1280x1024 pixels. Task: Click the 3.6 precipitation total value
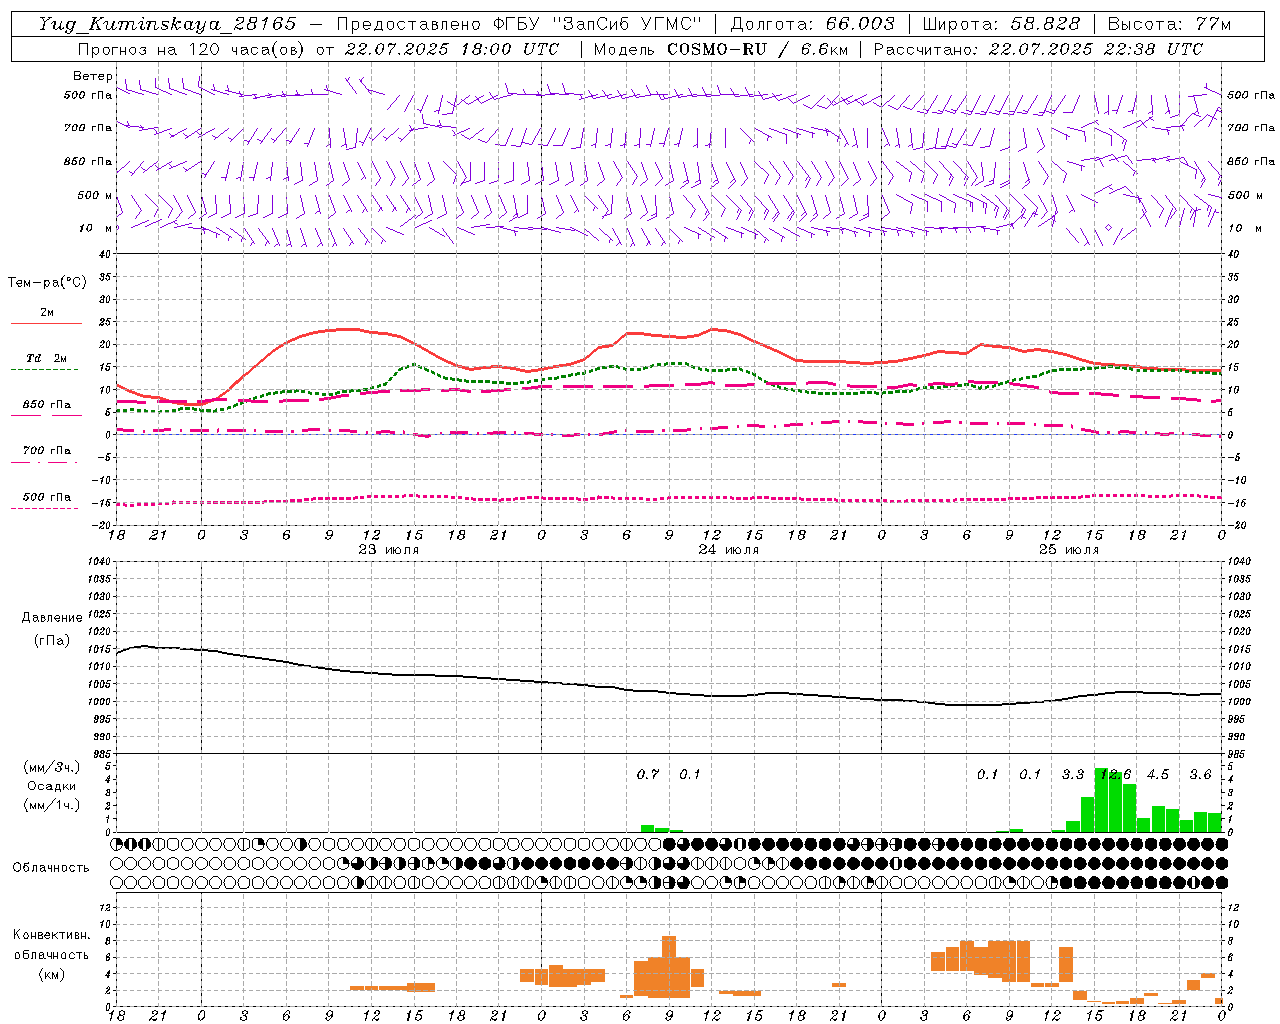(x=1200, y=775)
